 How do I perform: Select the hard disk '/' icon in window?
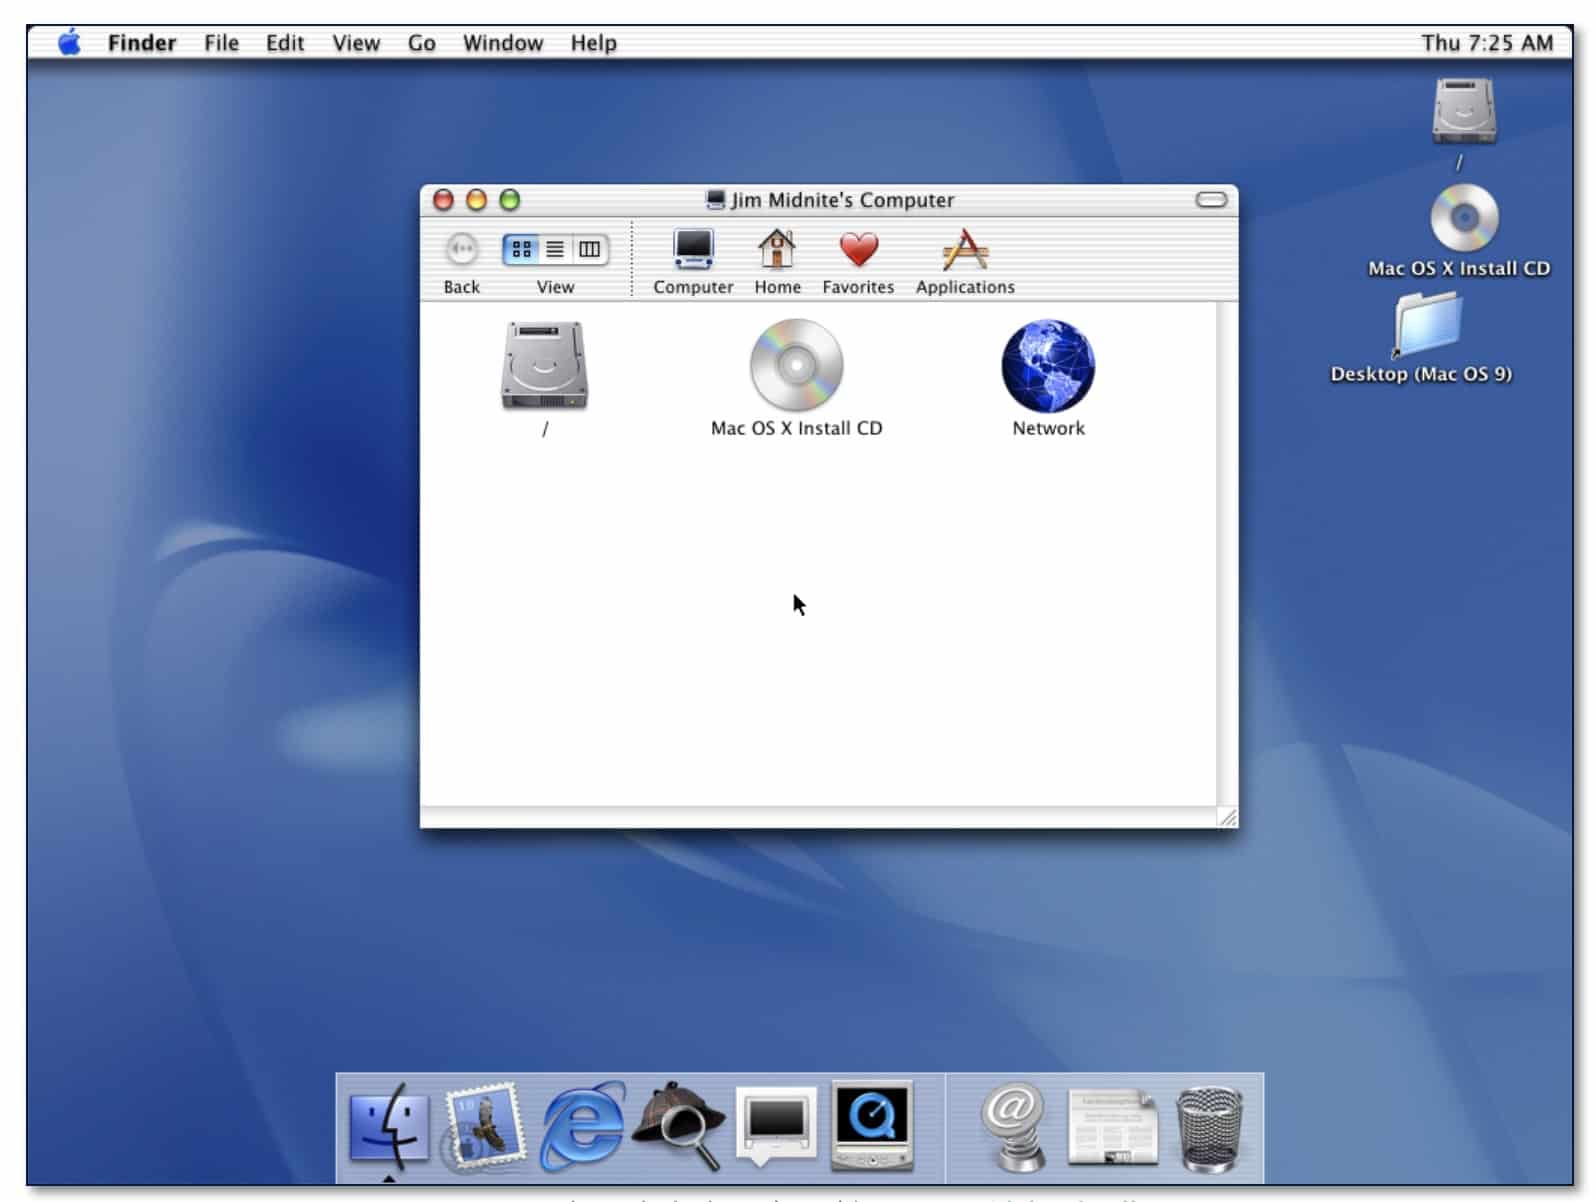(544, 366)
